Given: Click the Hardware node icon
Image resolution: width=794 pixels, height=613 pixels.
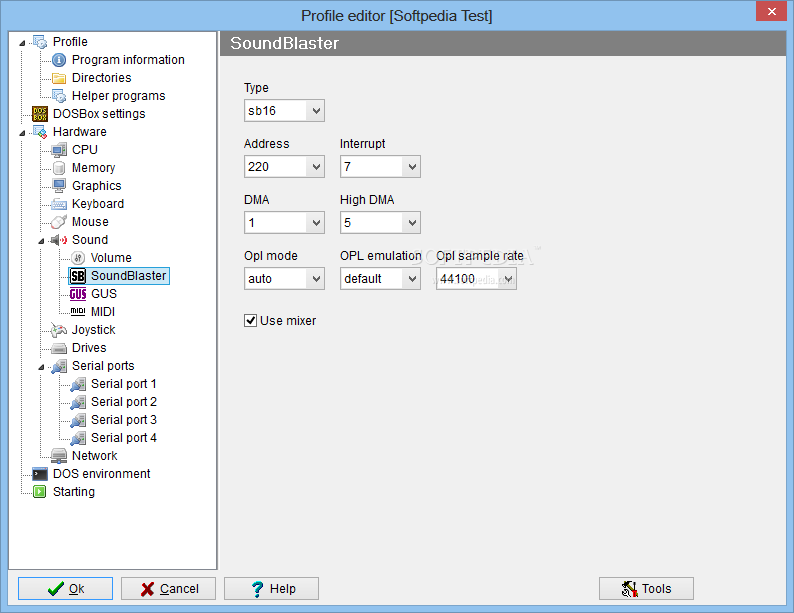Looking at the screenshot, I should [40, 132].
